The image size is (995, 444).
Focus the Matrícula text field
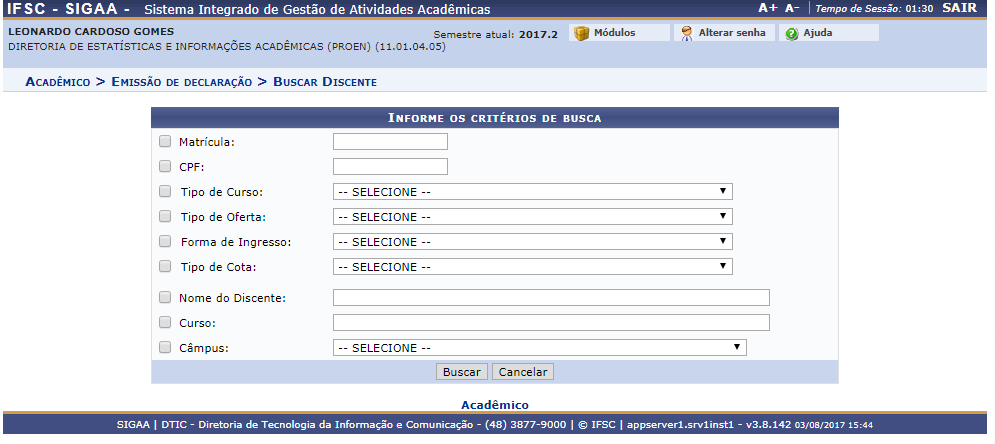pyautogui.click(x=390, y=142)
